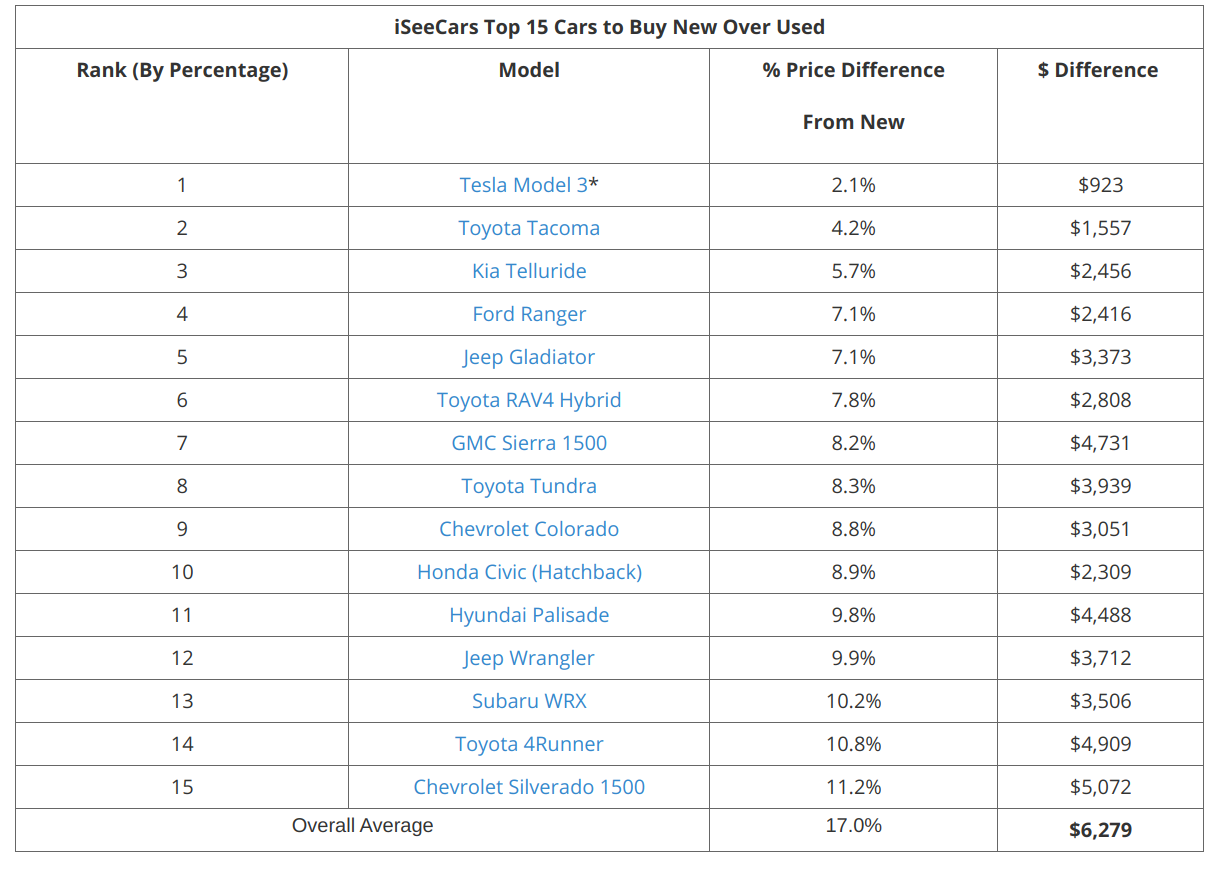Open the Chevrolet Colorado link
1230x870 pixels.
[529, 529]
